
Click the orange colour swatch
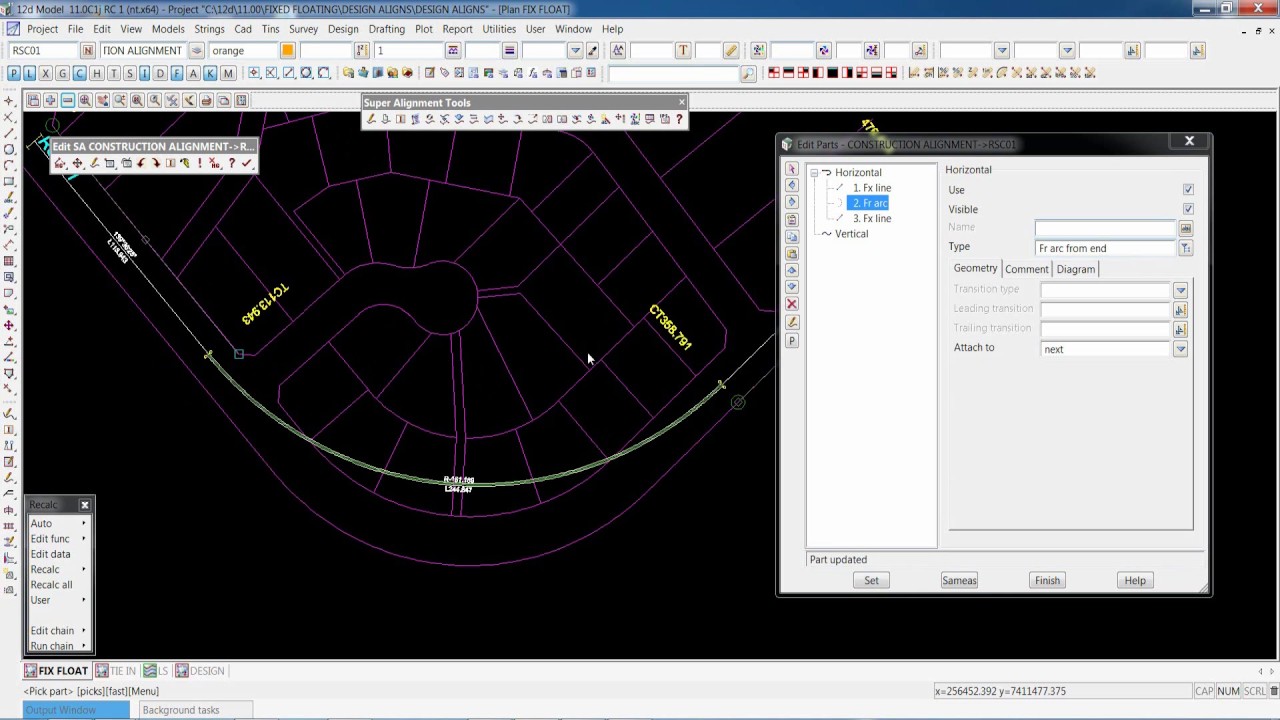click(287, 50)
